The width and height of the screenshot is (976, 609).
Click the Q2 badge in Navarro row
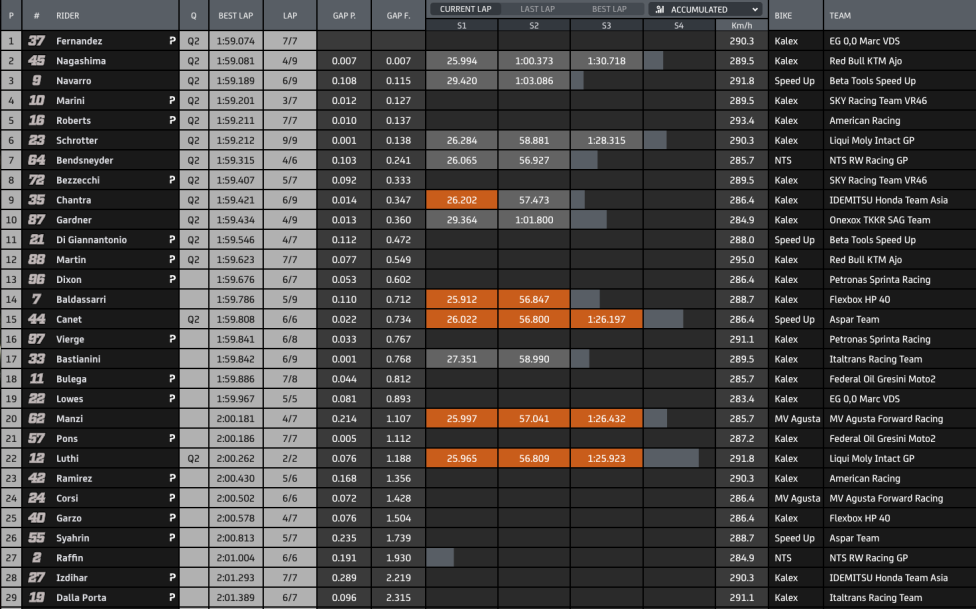tap(194, 81)
